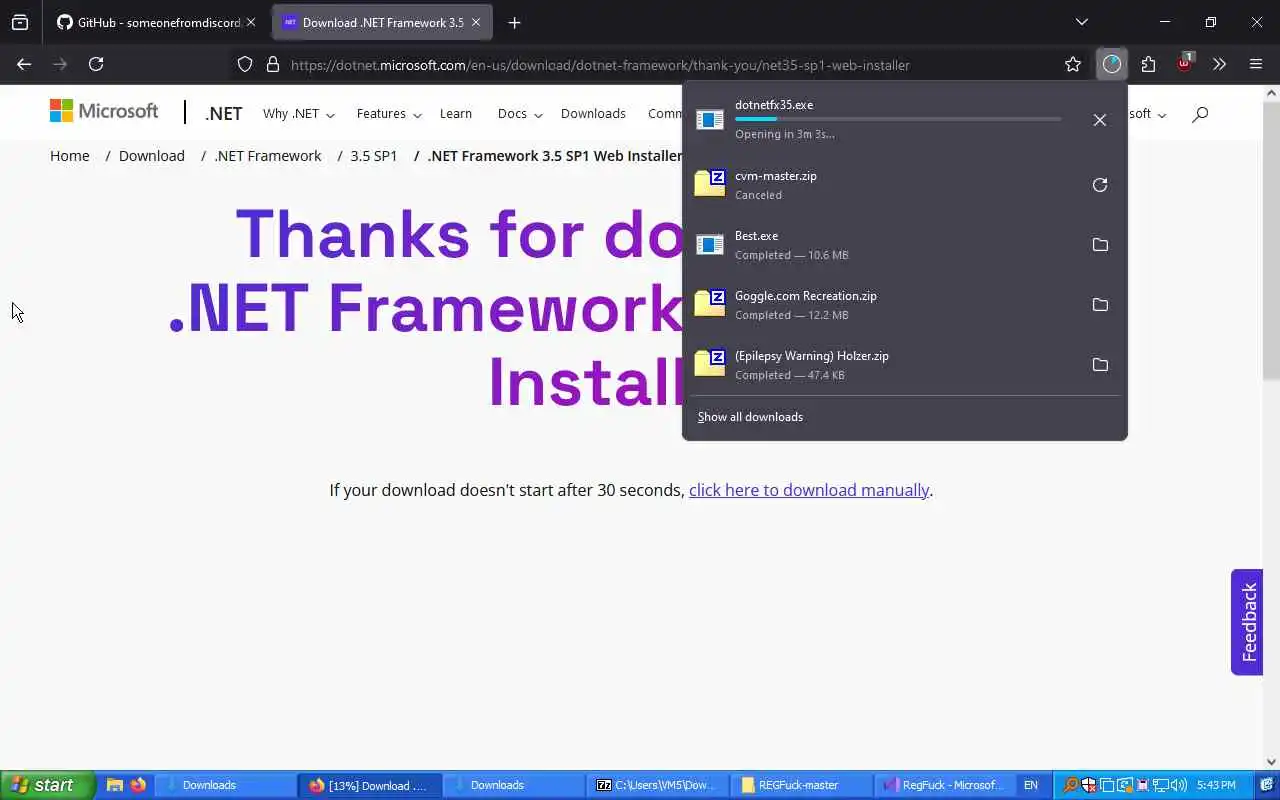Open the Extensions puzzle icon

point(1148,64)
